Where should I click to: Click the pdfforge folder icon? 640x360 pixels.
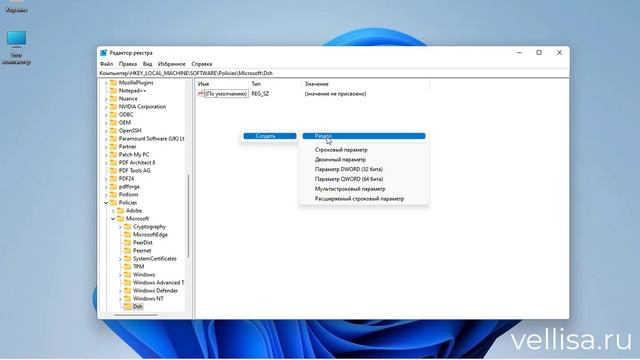[113, 187]
